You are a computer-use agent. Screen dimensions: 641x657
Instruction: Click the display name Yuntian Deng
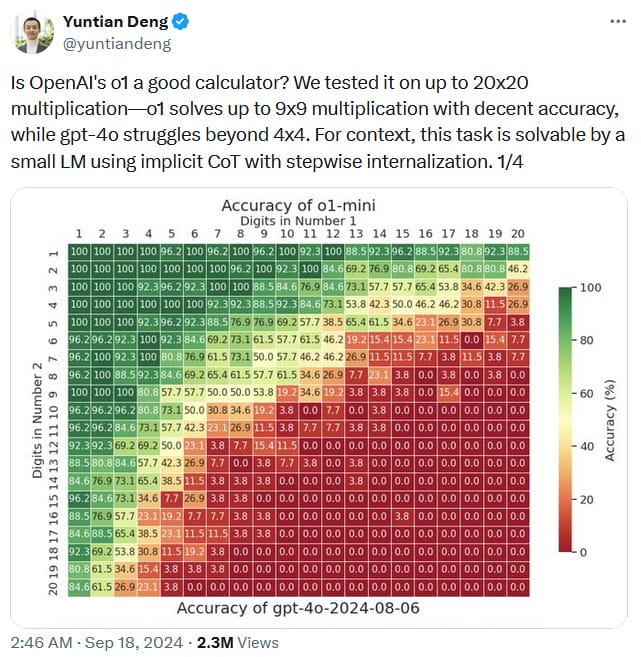pyautogui.click(x=111, y=21)
